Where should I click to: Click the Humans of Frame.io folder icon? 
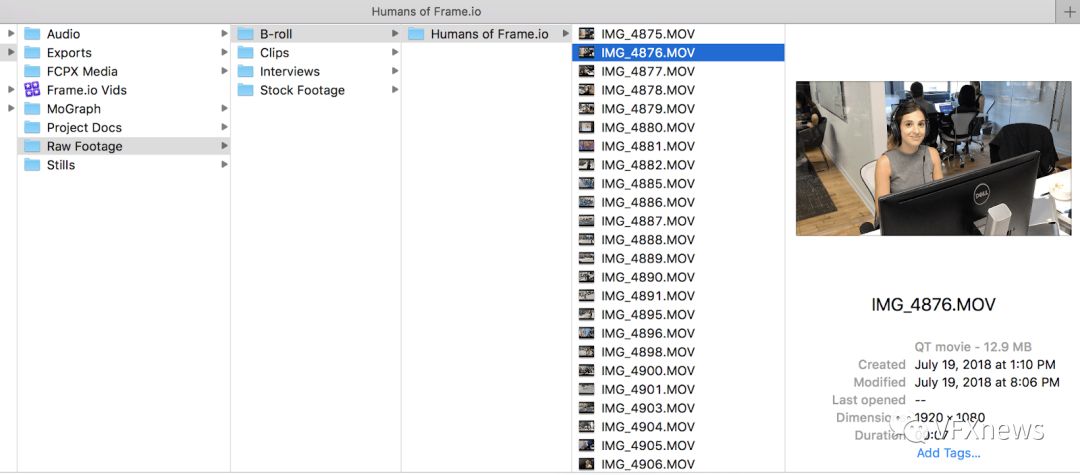416,34
